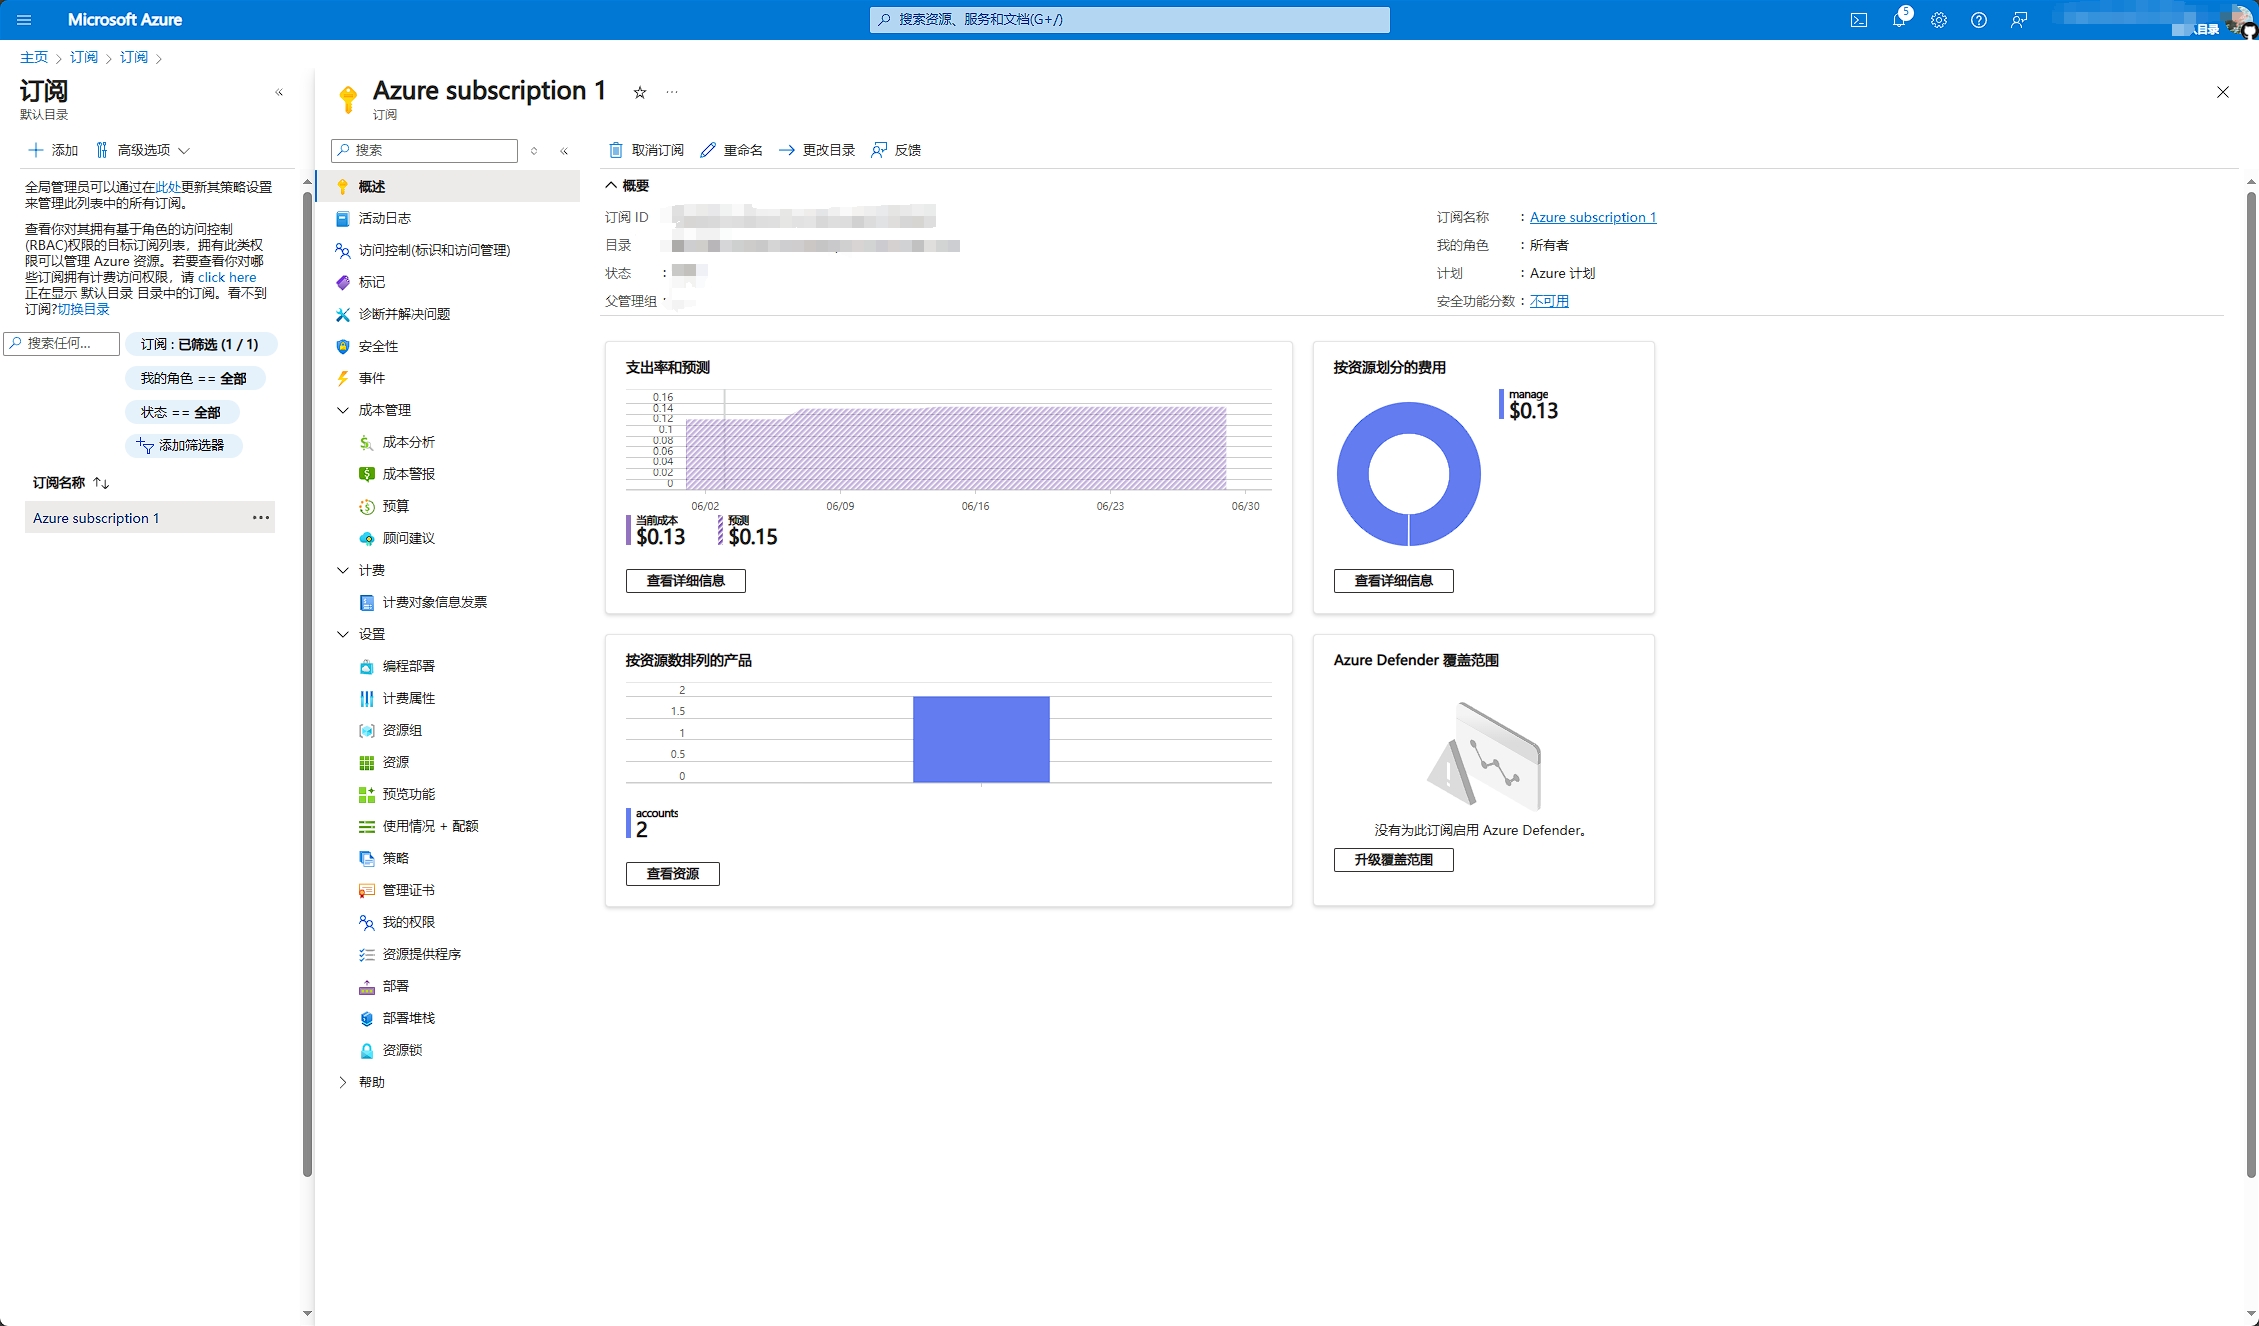Favorite Azure subscription 1 with star icon
Viewport: 2259px width, 1326px height.
[x=640, y=92]
